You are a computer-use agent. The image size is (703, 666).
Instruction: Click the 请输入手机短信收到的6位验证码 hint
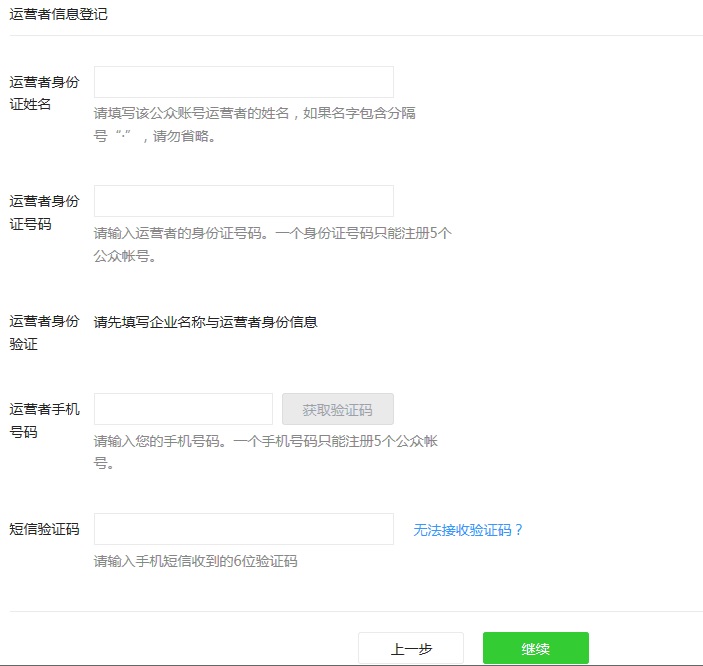[195, 561]
